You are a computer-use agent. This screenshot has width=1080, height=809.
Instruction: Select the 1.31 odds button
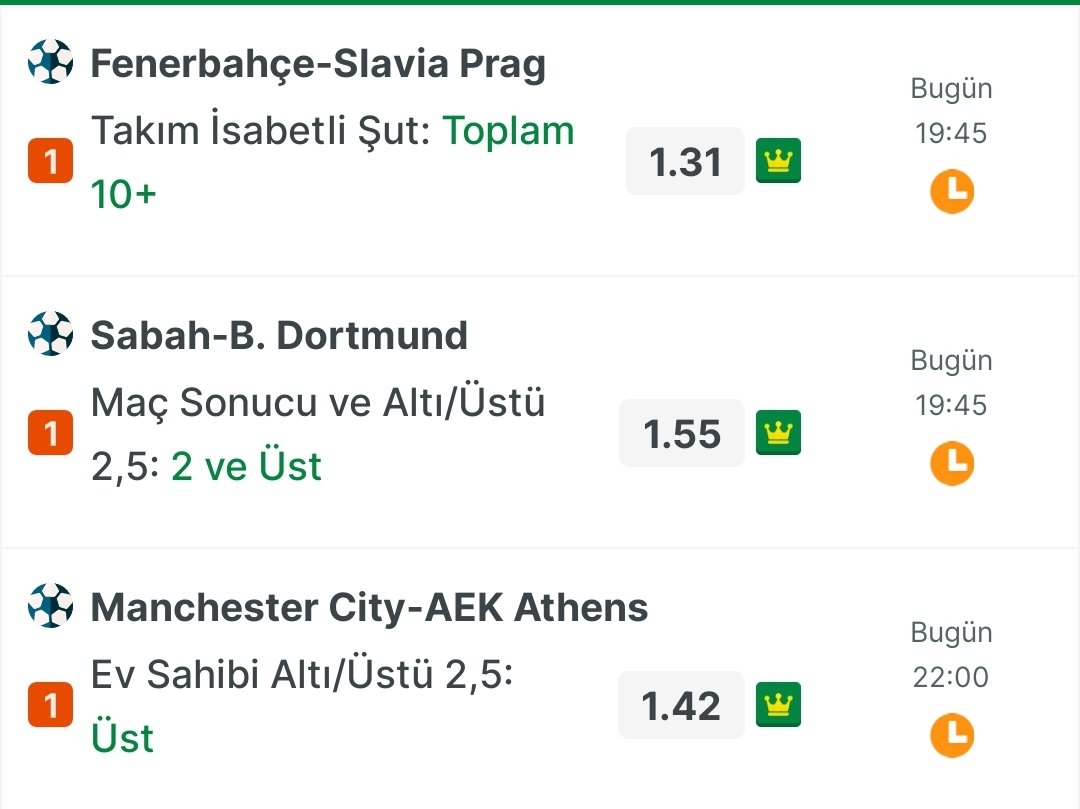(x=685, y=161)
